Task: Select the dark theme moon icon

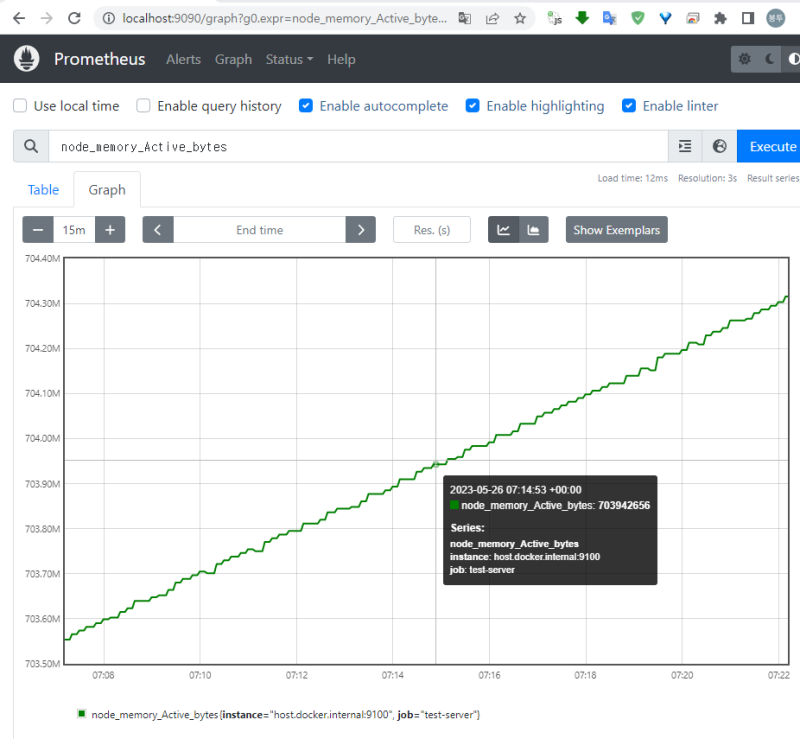Action: [769, 59]
